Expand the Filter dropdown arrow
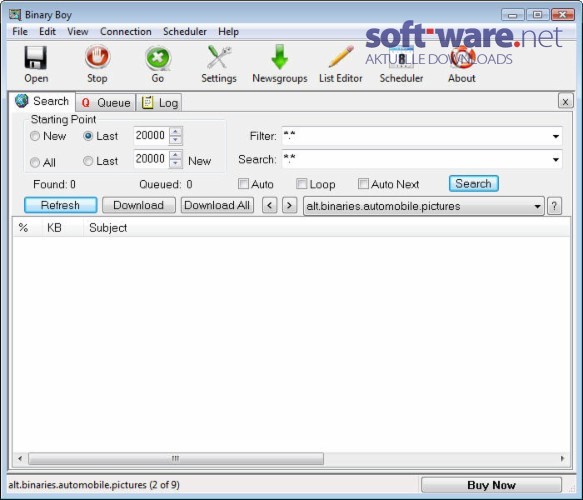Viewport: 583px width, 500px height. (555, 136)
